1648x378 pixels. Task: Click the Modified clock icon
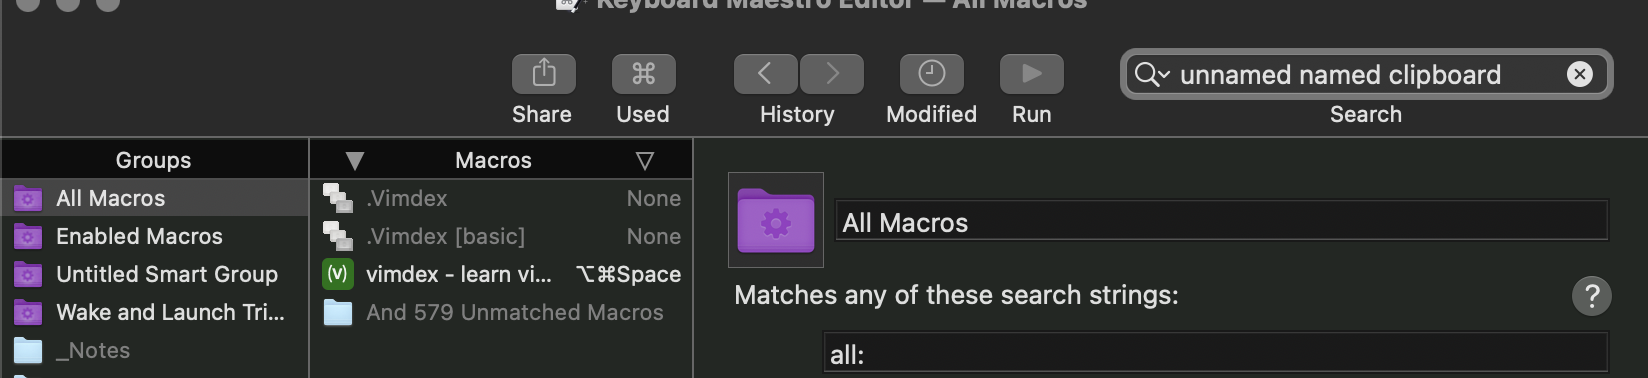931,74
